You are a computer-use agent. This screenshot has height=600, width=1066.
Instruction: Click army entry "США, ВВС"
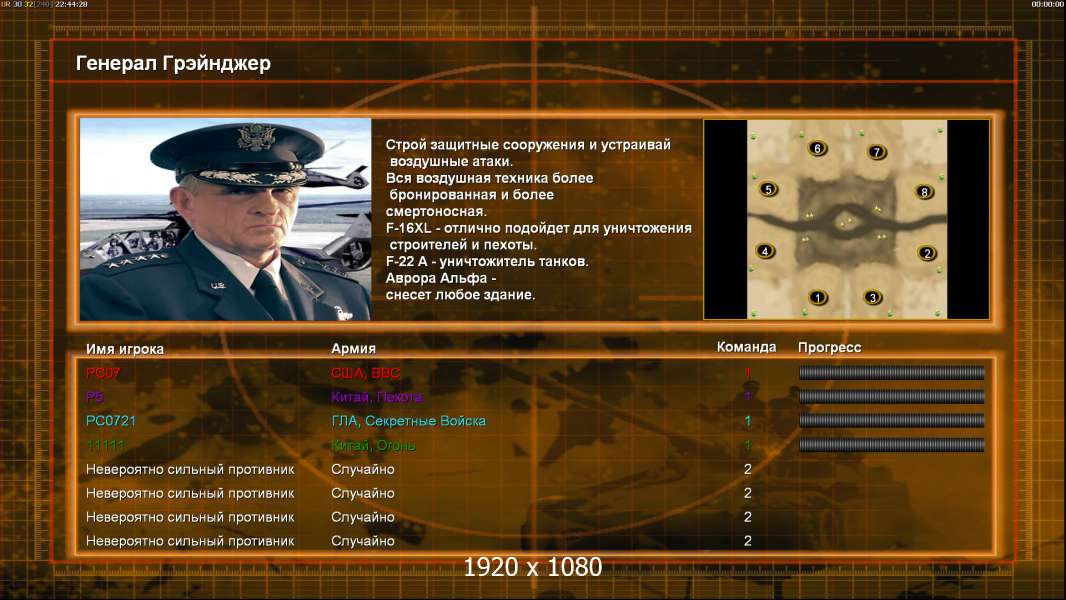pos(366,373)
